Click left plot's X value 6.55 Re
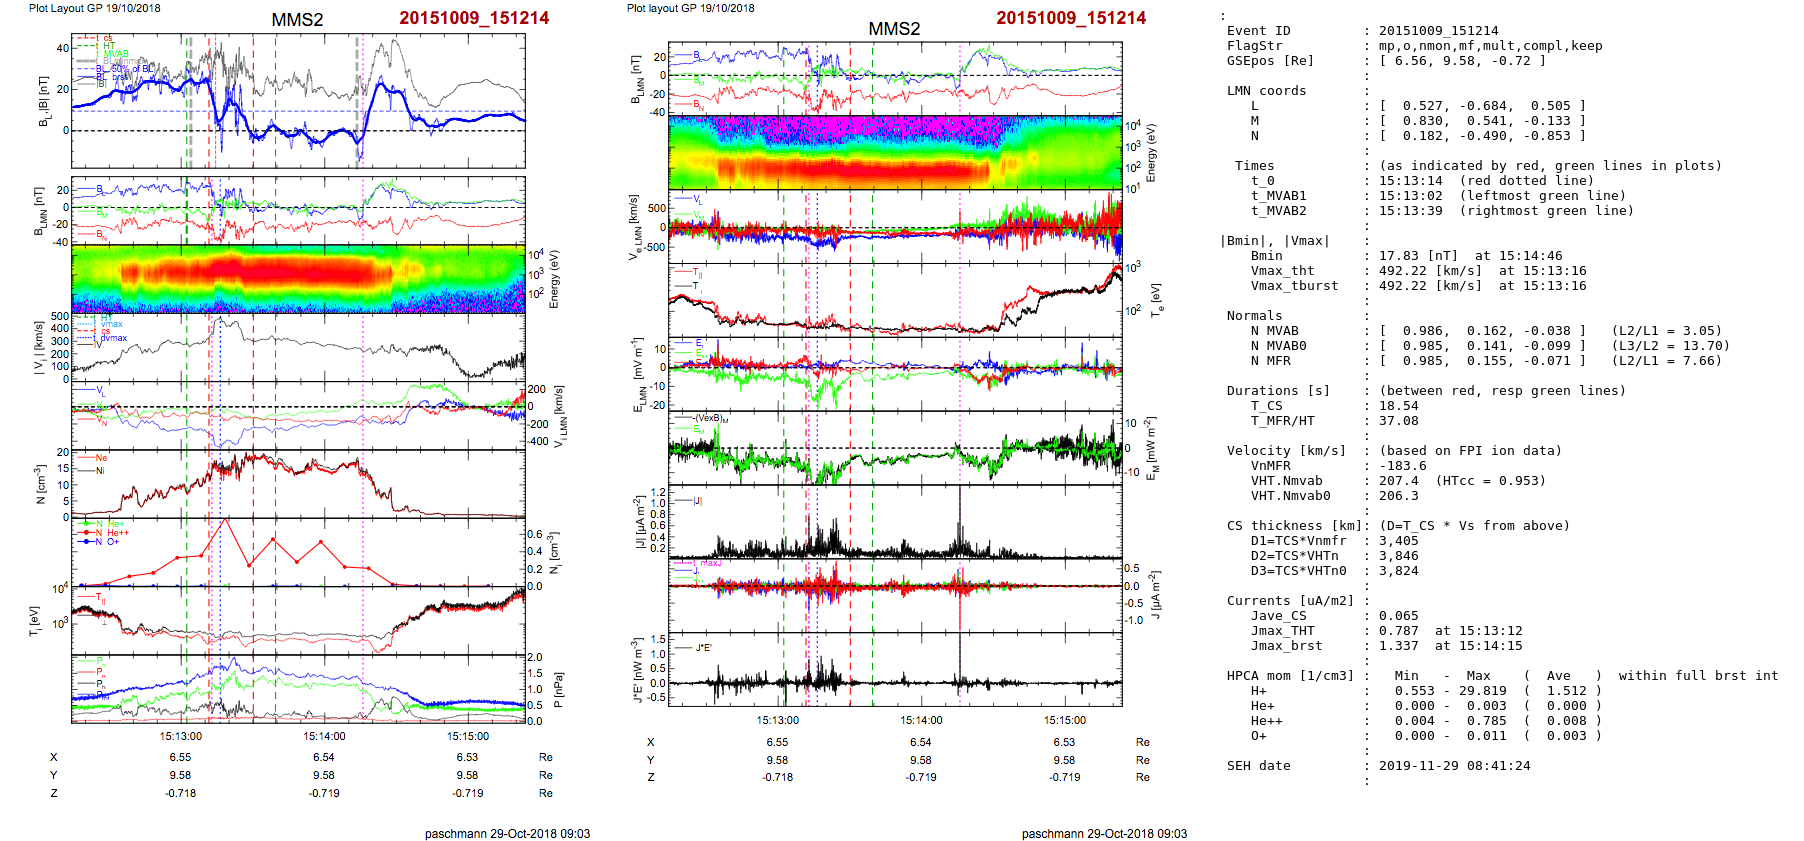Image resolution: width=1804 pixels, height=841 pixels. pyautogui.click(x=180, y=758)
